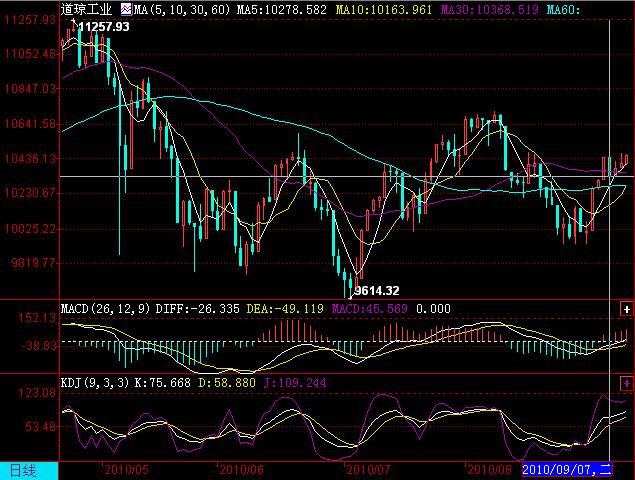Click the 10641.58 price axis label

click(30, 124)
